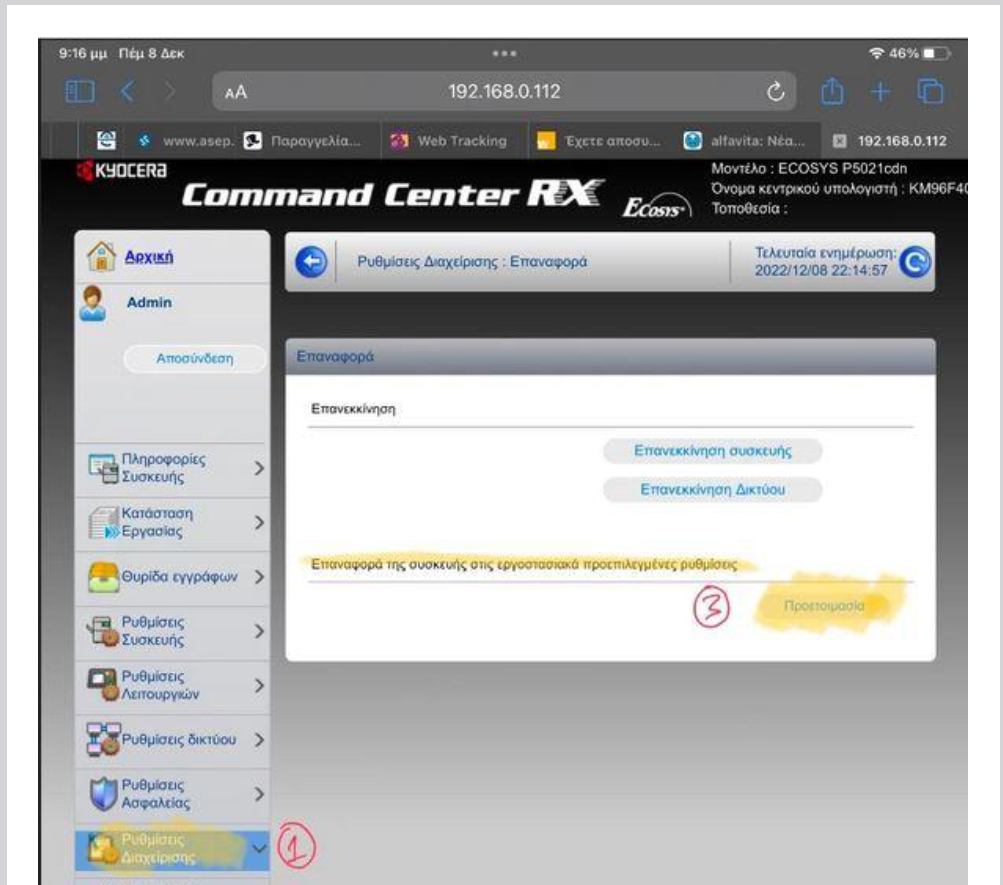Switch to the Παραγγελία tab

point(302,141)
